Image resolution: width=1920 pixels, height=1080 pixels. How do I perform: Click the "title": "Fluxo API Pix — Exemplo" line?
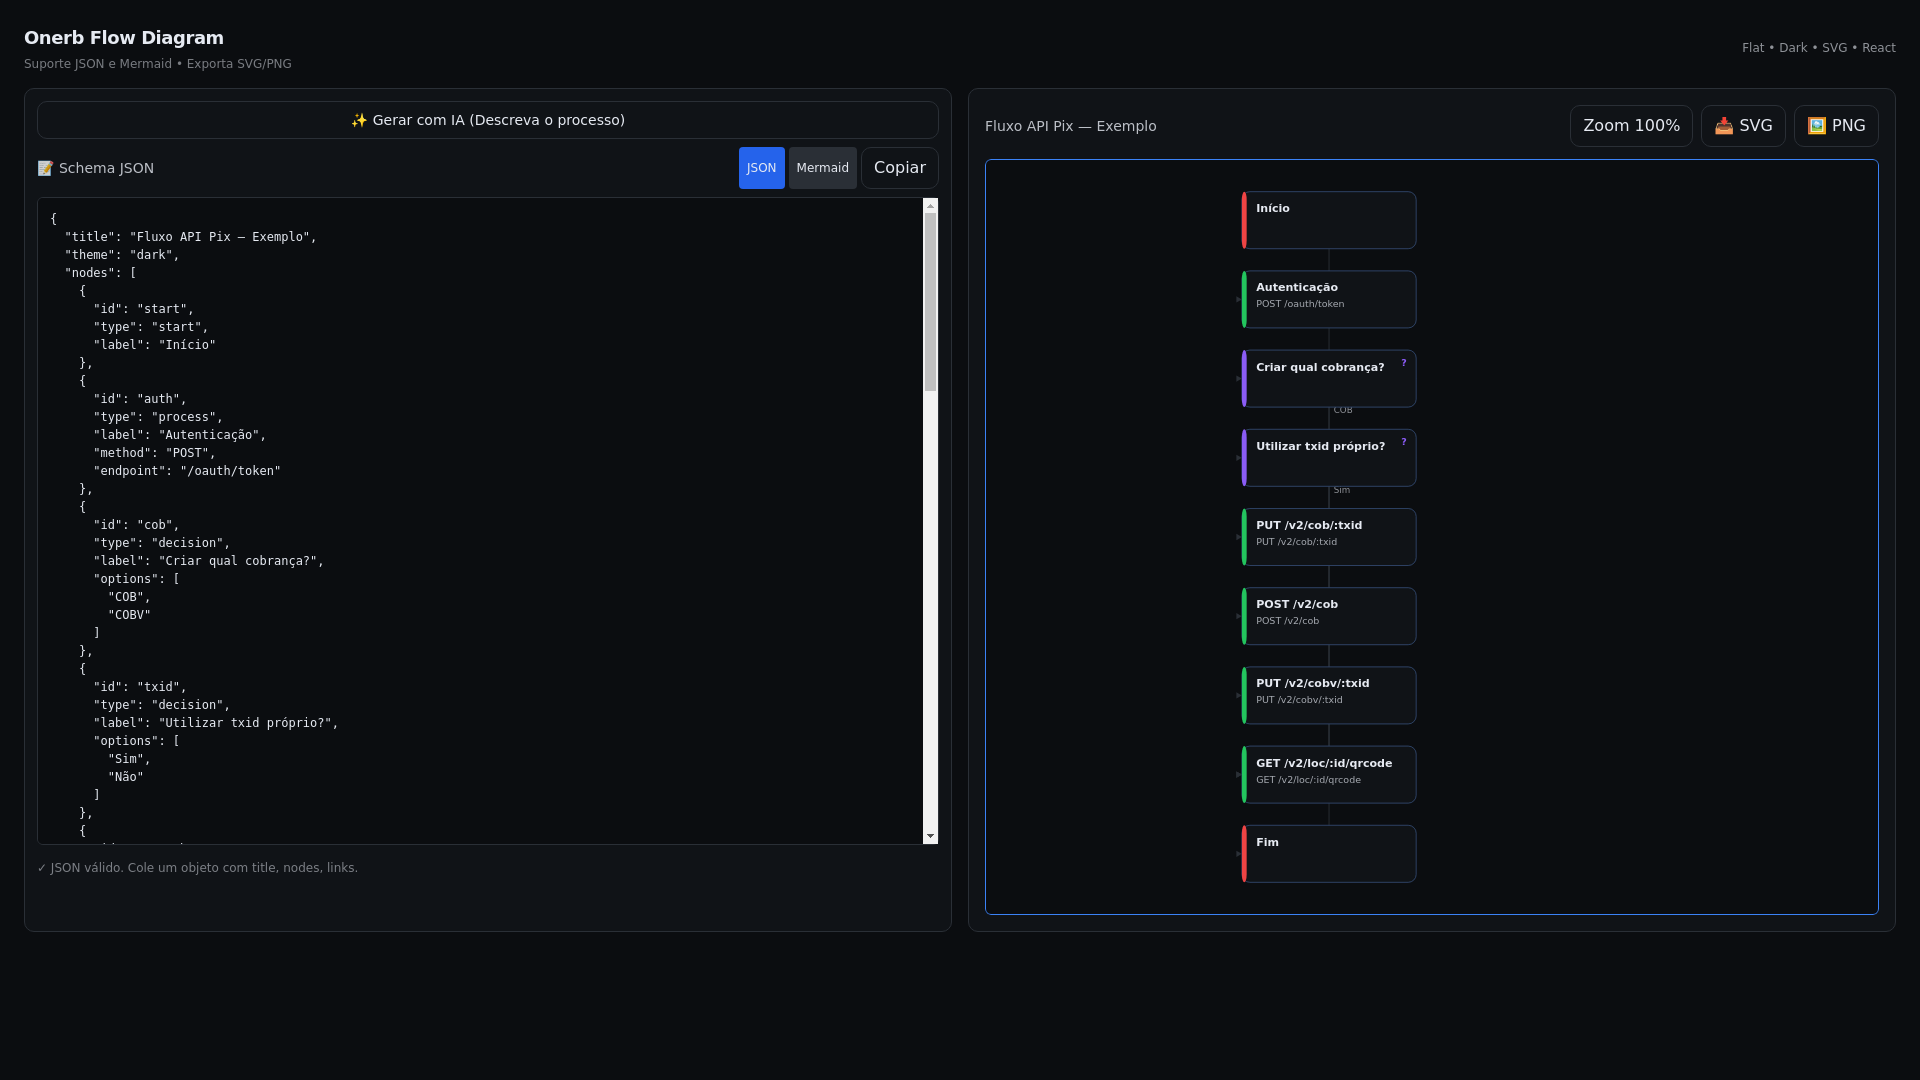[191, 237]
